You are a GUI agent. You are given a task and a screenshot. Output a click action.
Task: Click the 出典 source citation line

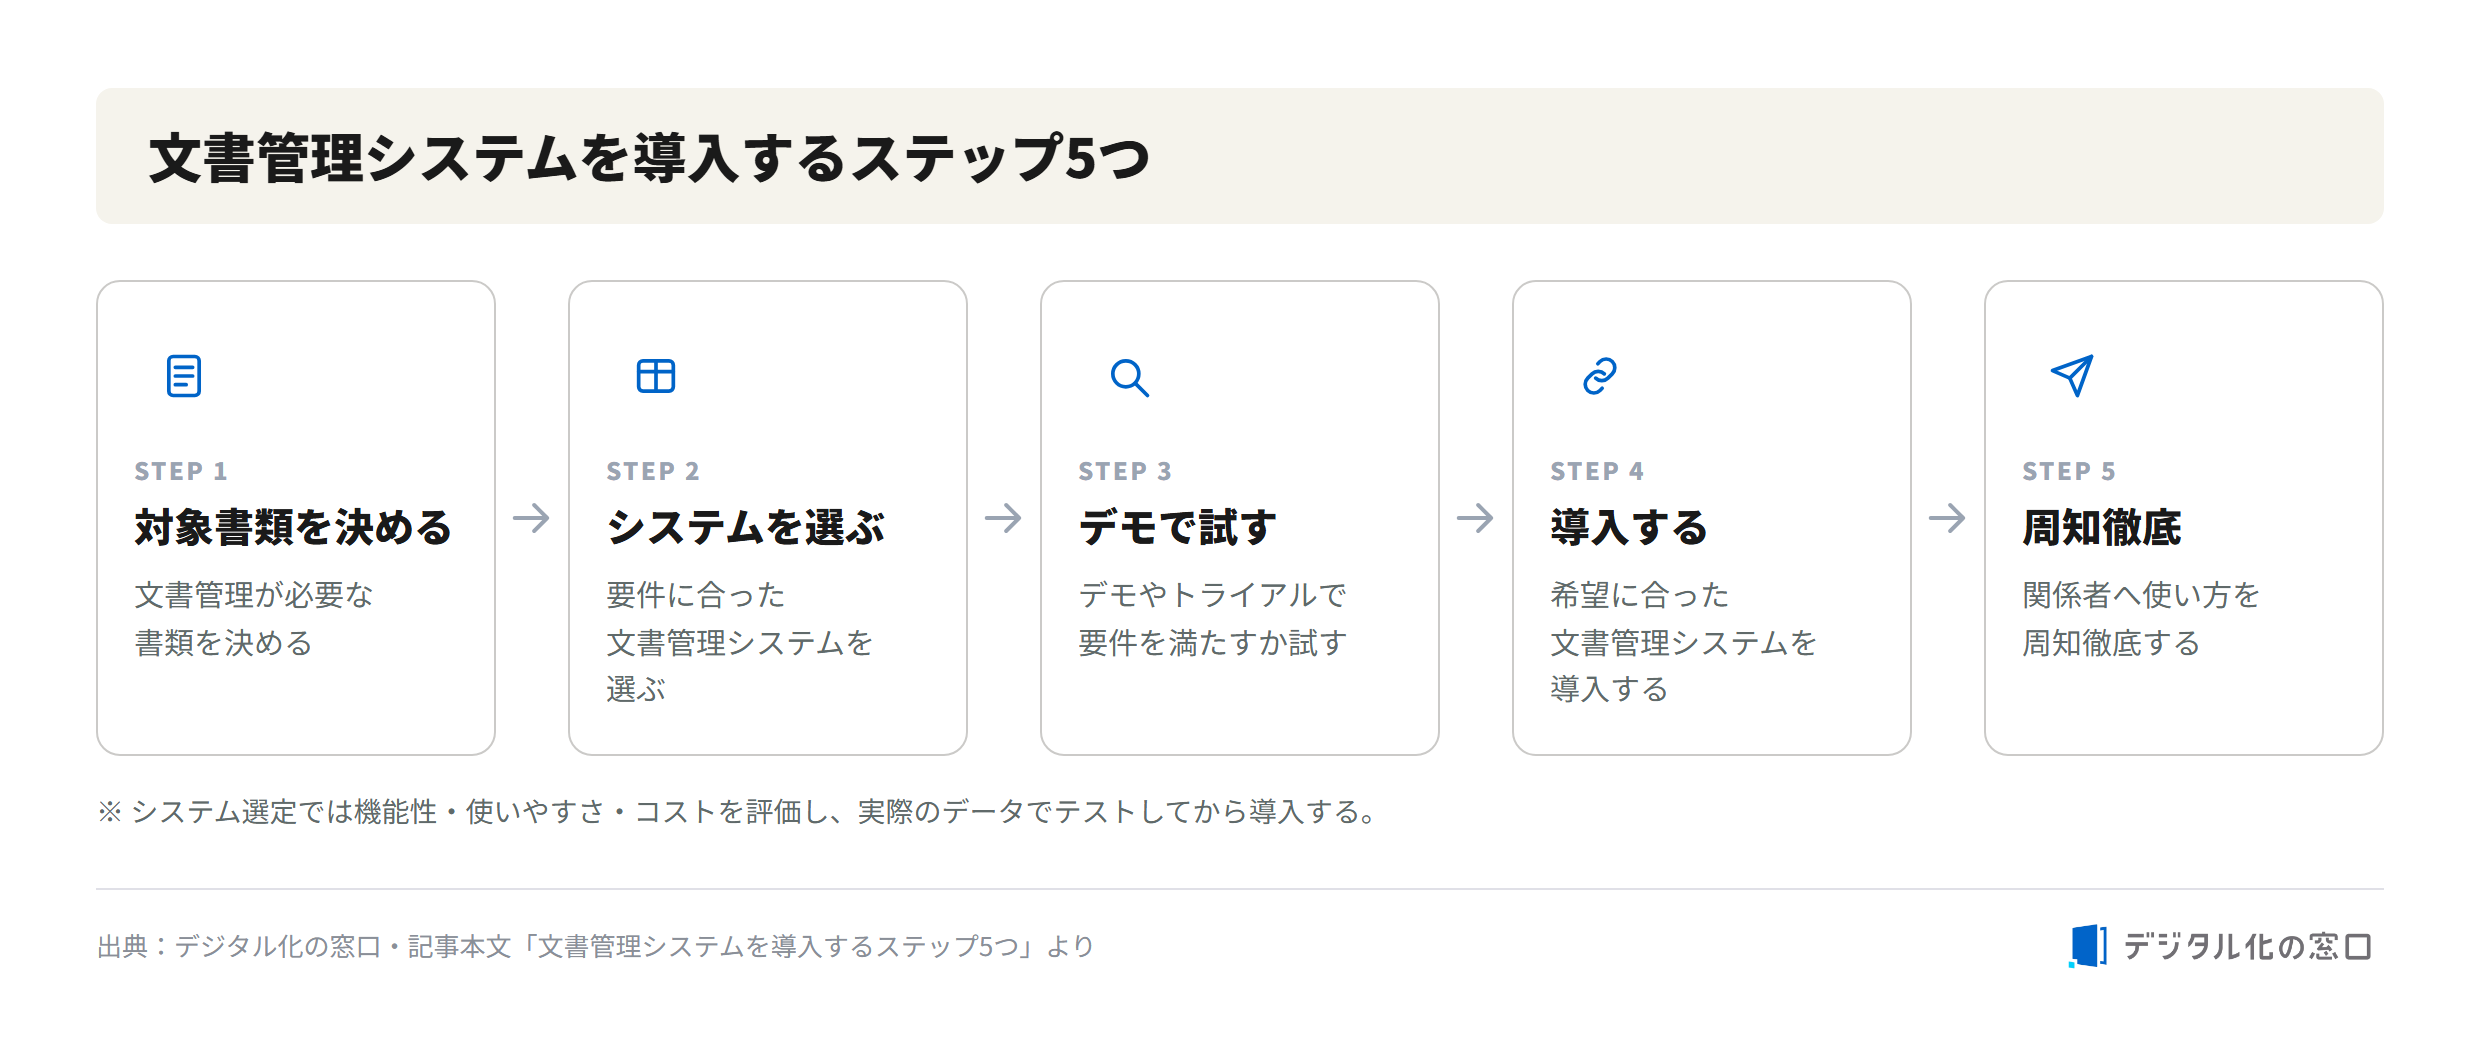click(x=596, y=946)
